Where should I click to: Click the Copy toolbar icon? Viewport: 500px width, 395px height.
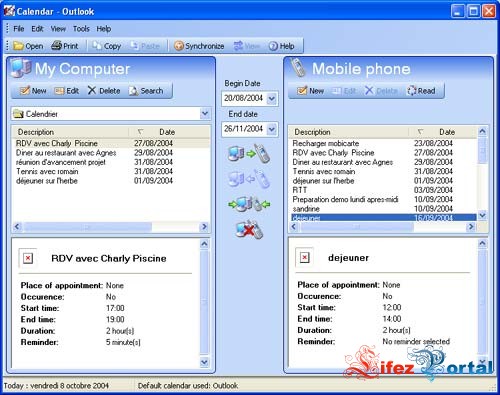pyautogui.click(x=107, y=46)
